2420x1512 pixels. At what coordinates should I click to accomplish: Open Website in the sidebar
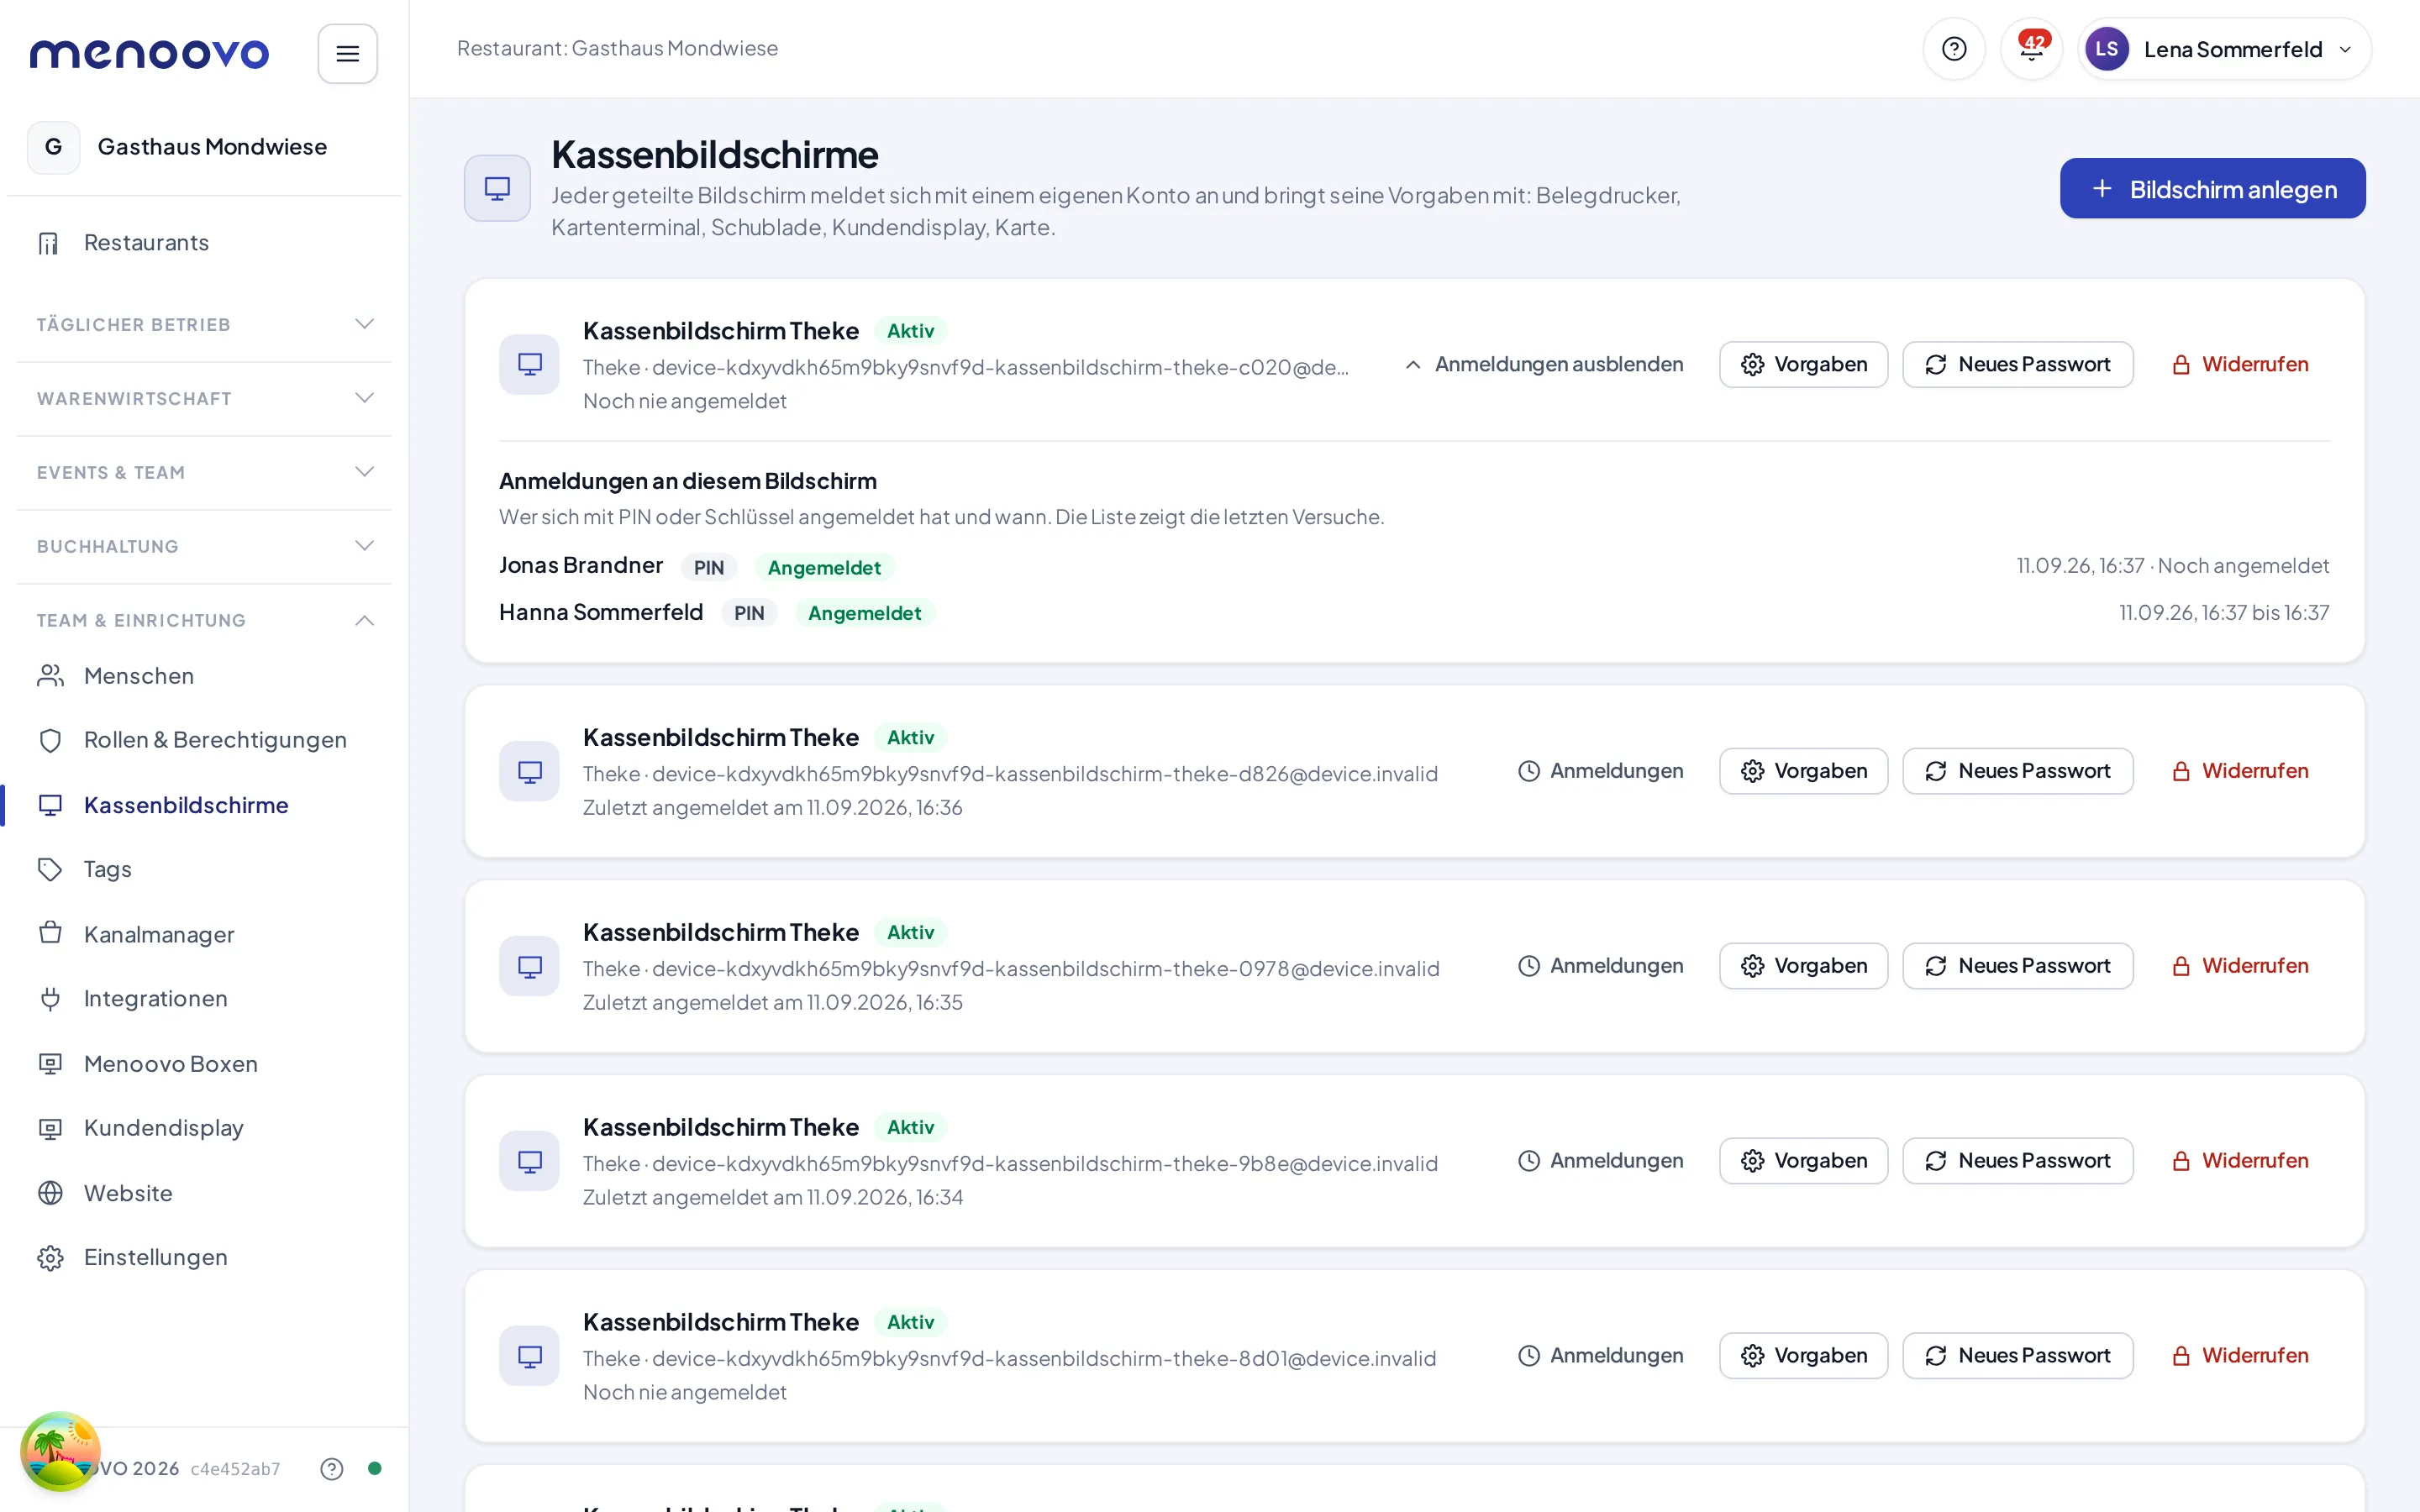click(x=204, y=1193)
